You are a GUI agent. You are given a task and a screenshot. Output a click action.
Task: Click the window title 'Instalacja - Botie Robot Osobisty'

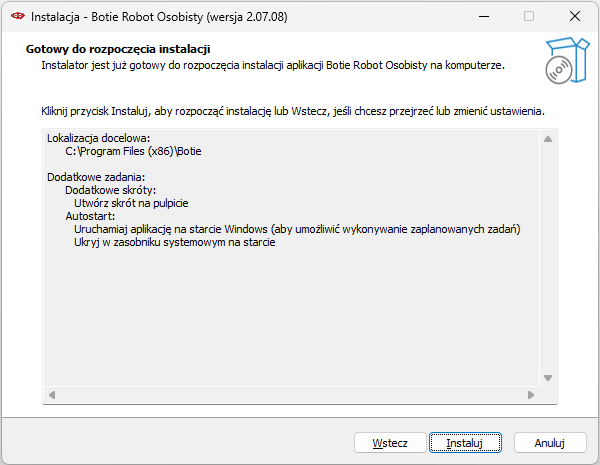(x=159, y=17)
